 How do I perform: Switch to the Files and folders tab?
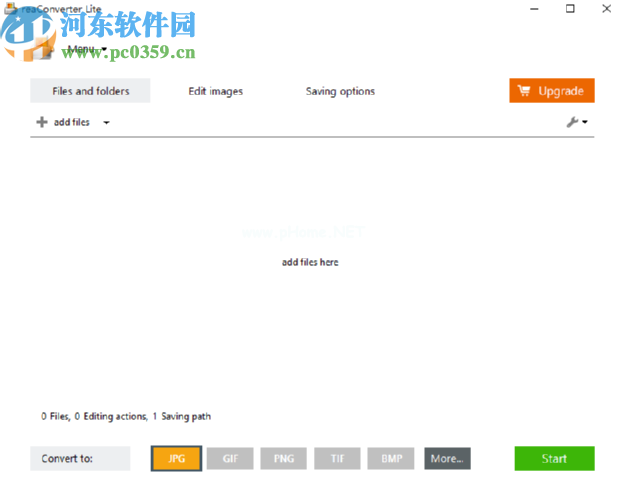pos(90,91)
